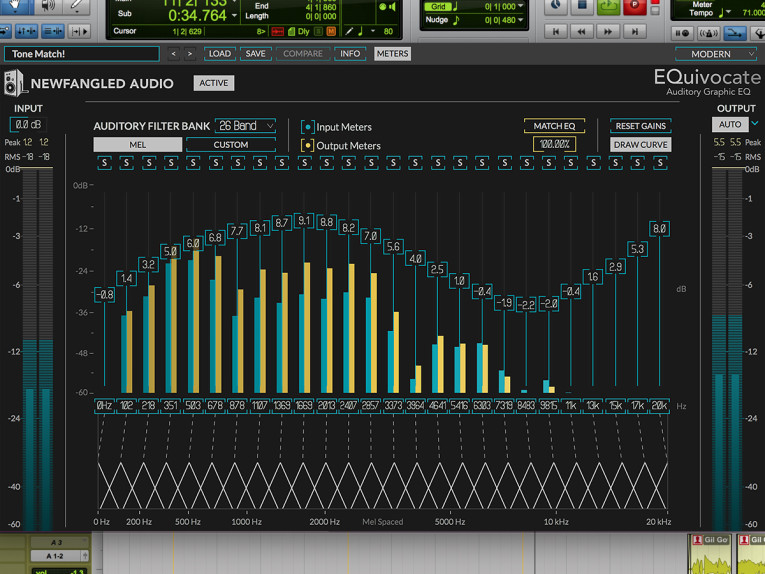
Task: Expand the output AUTO gain chevron
Action: tap(755, 123)
